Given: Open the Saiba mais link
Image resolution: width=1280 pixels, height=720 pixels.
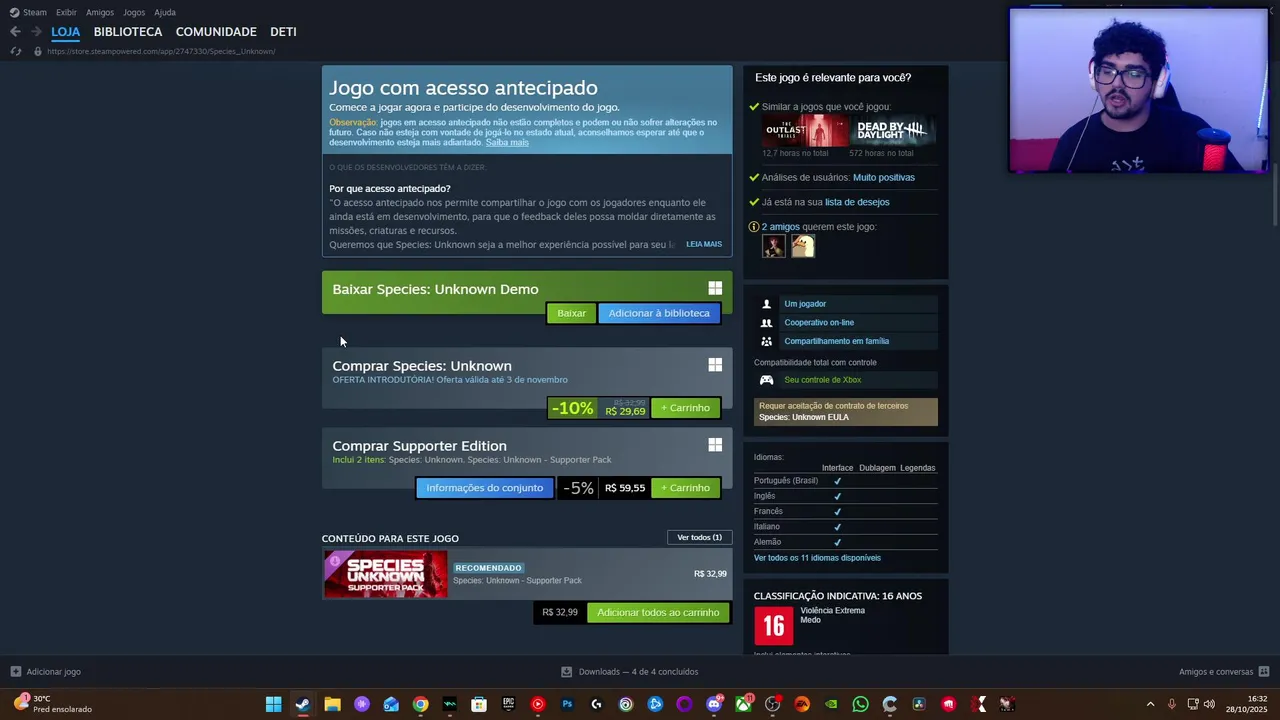Looking at the screenshot, I should point(507,142).
